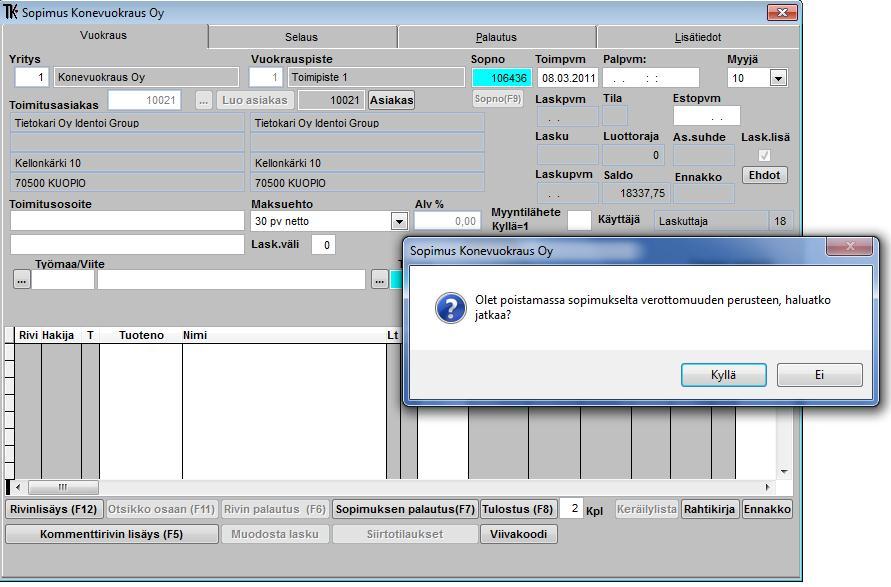Click vertical scrollbar down arrow in grid
This screenshot has width=891, height=587.
784,472
